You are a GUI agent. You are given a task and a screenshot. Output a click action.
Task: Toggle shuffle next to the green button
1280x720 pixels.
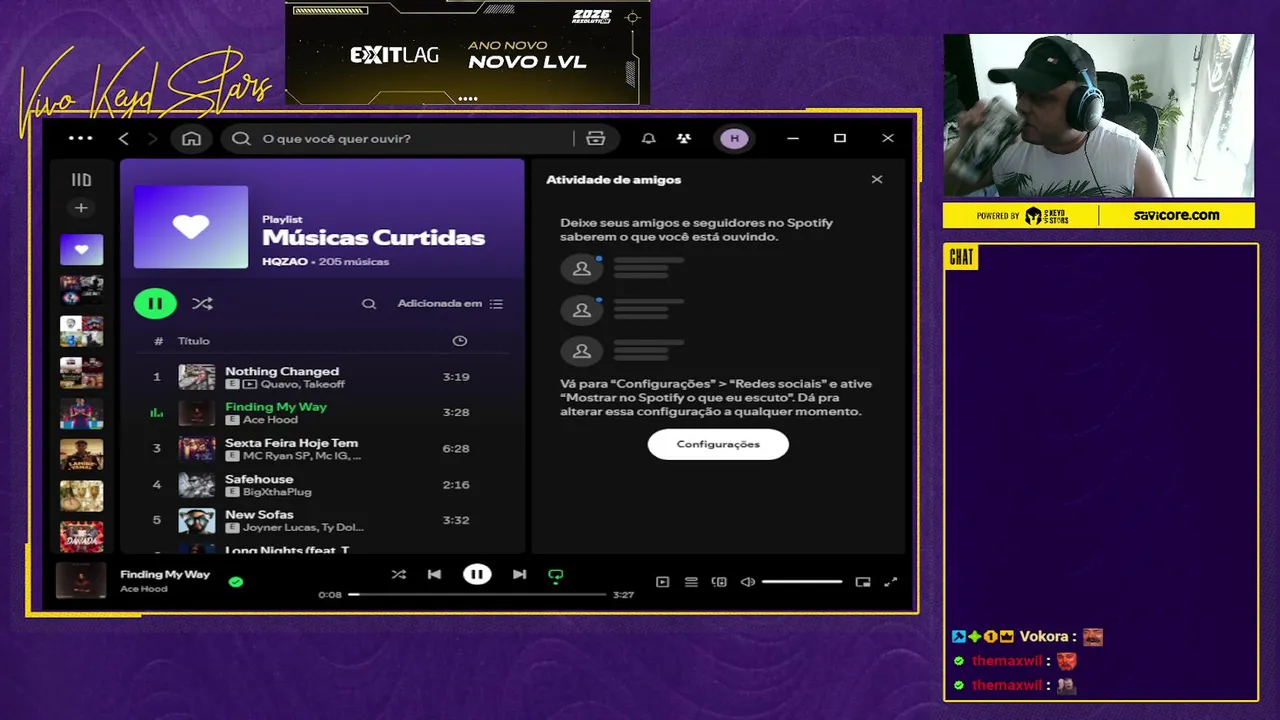pos(202,303)
